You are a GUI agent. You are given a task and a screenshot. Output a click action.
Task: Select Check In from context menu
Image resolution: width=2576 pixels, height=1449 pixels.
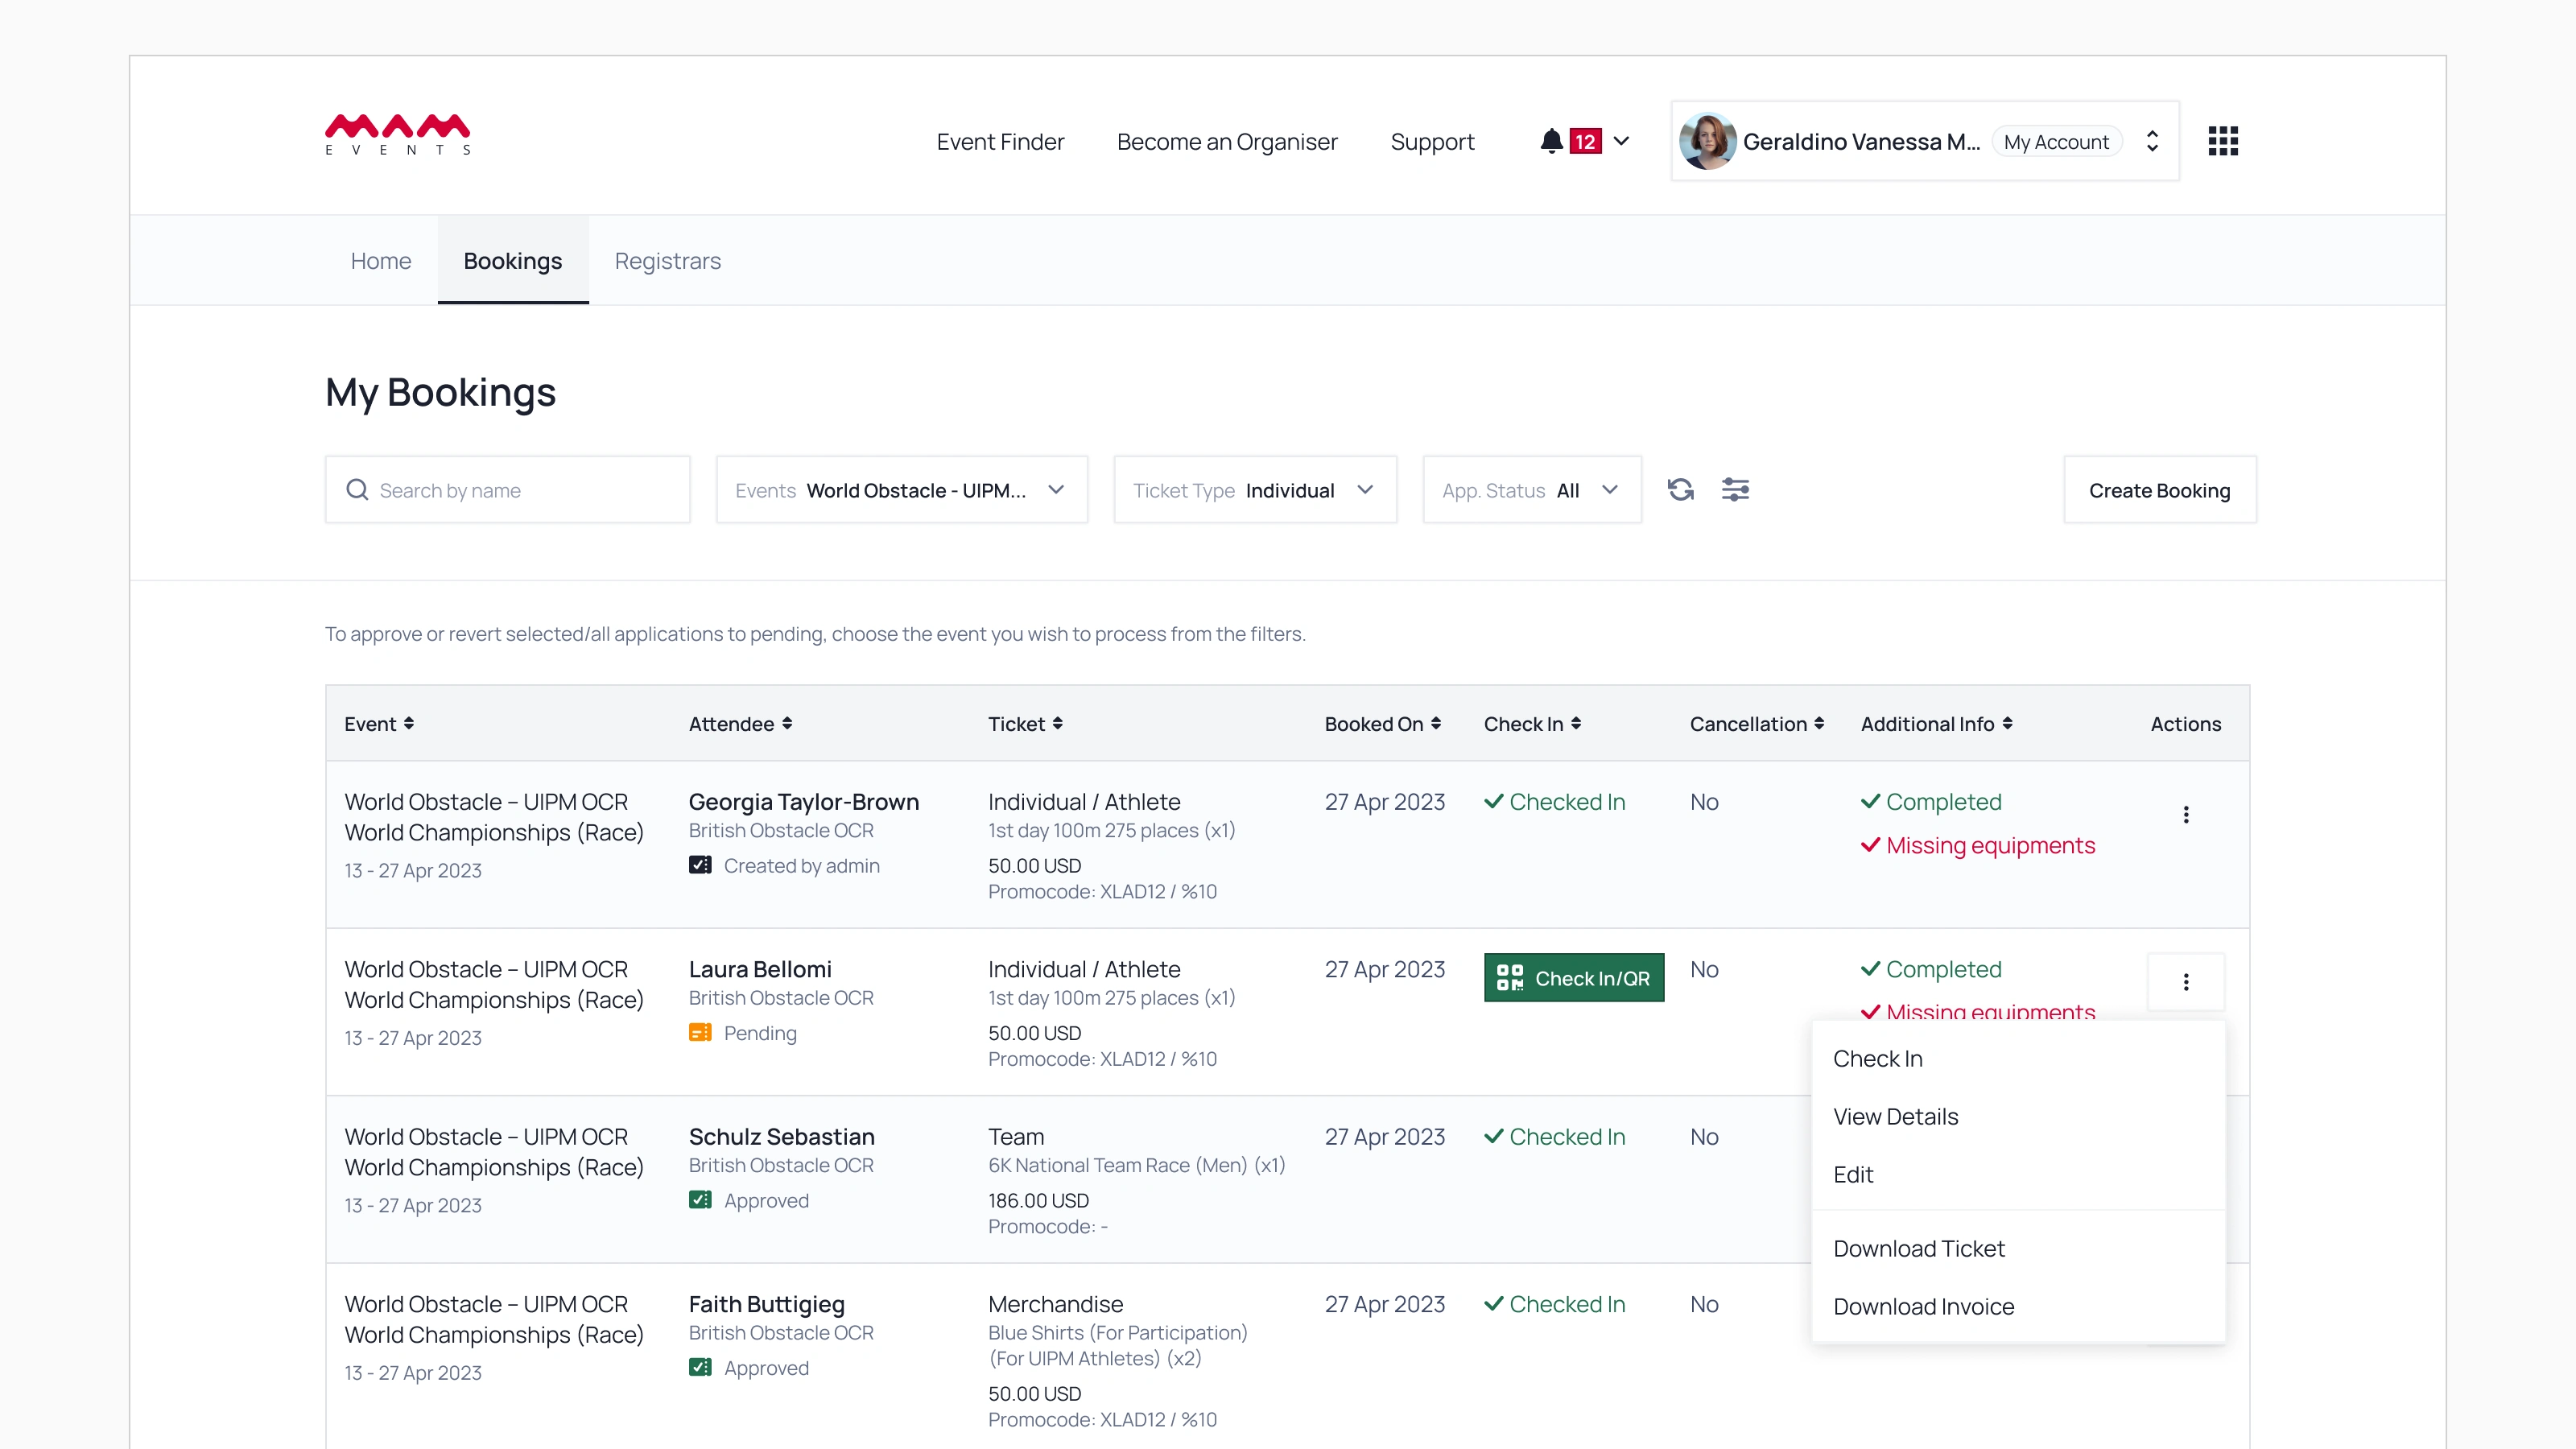[x=2018, y=1059]
